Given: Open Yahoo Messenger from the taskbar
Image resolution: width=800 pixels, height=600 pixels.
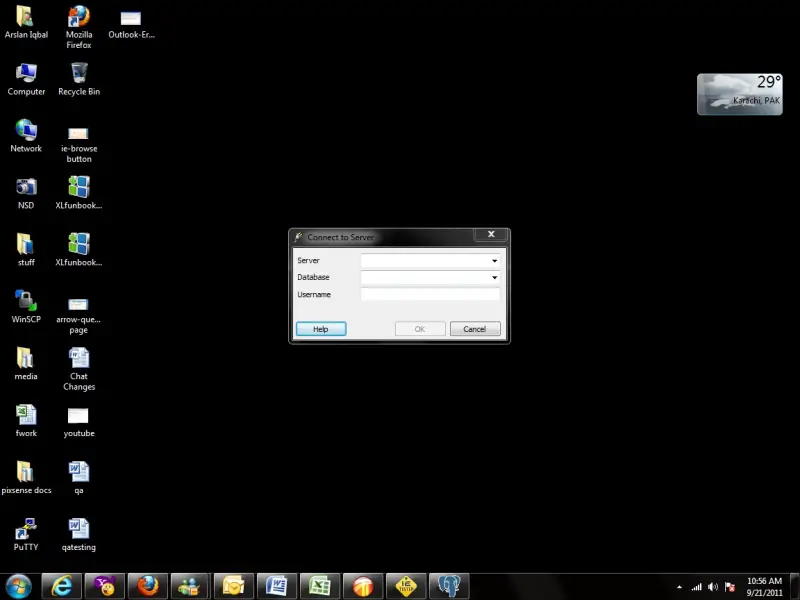Looking at the screenshot, I should pyautogui.click(x=104, y=585).
